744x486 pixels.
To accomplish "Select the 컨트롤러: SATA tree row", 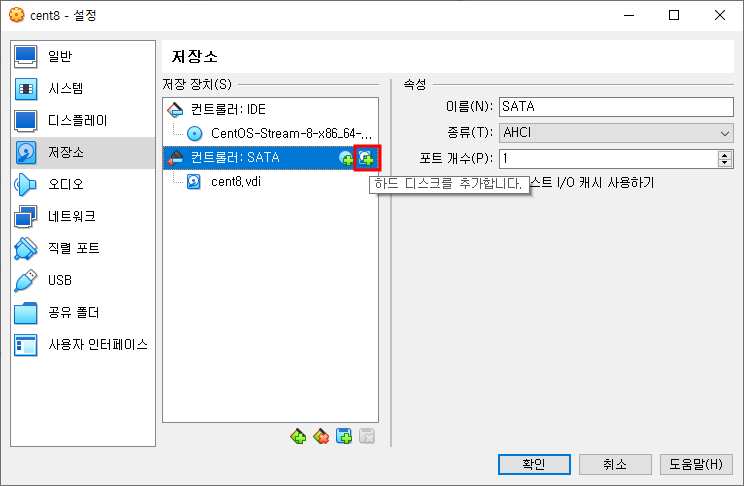I will (x=270, y=158).
